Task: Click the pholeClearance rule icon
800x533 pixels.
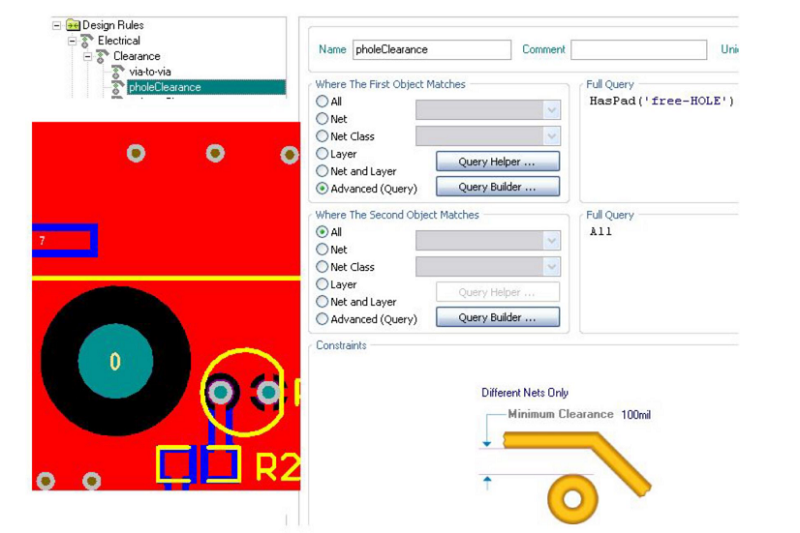Action: click(x=117, y=87)
